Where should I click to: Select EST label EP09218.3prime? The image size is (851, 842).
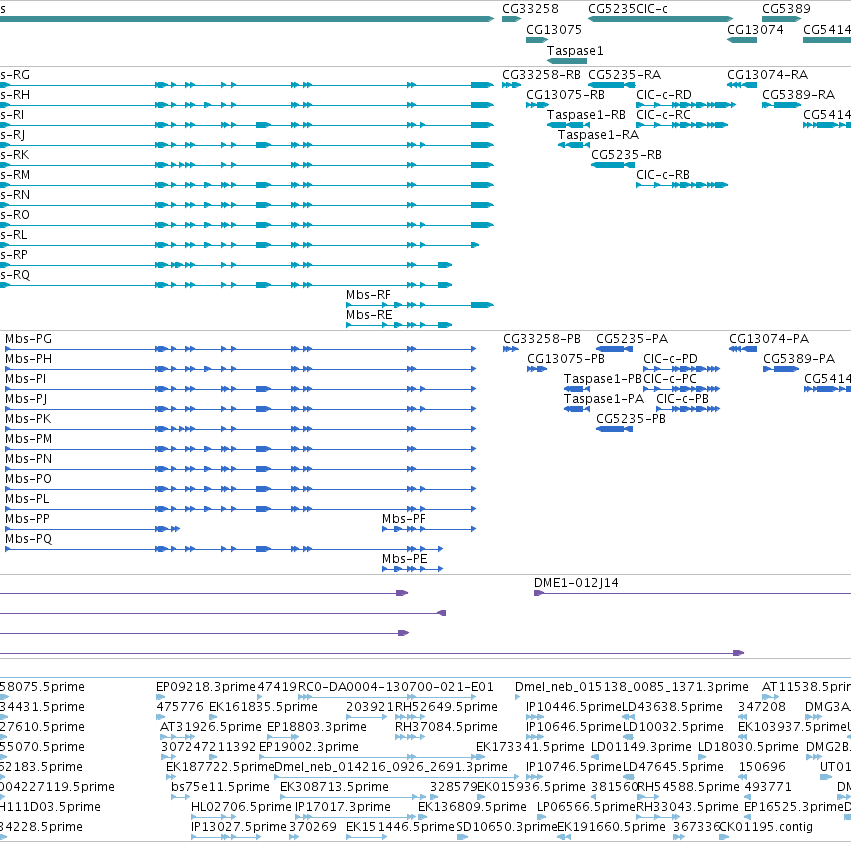tap(205, 687)
